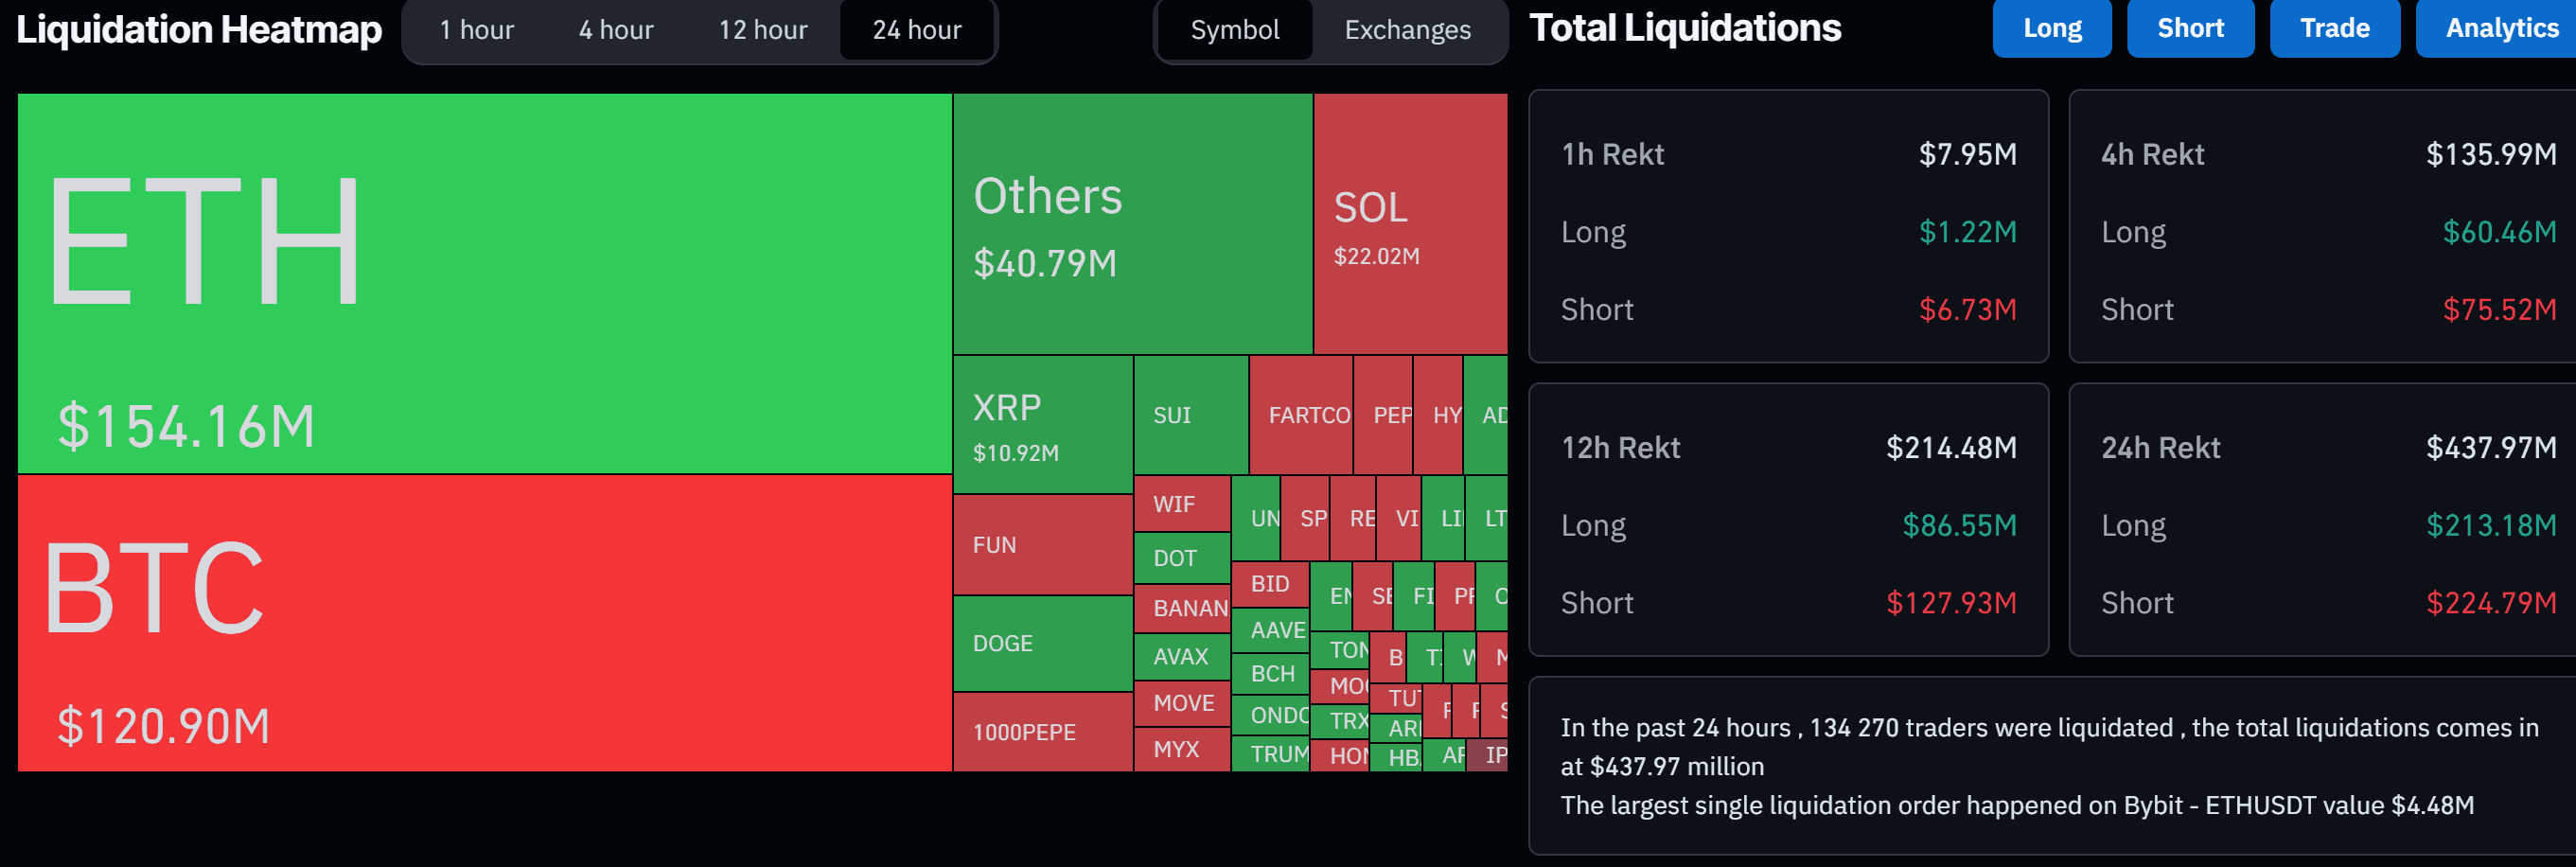The height and width of the screenshot is (867, 2576).
Task: Select the 1 hour timeframe tab
Action: pyautogui.click(x=476, y=30)
